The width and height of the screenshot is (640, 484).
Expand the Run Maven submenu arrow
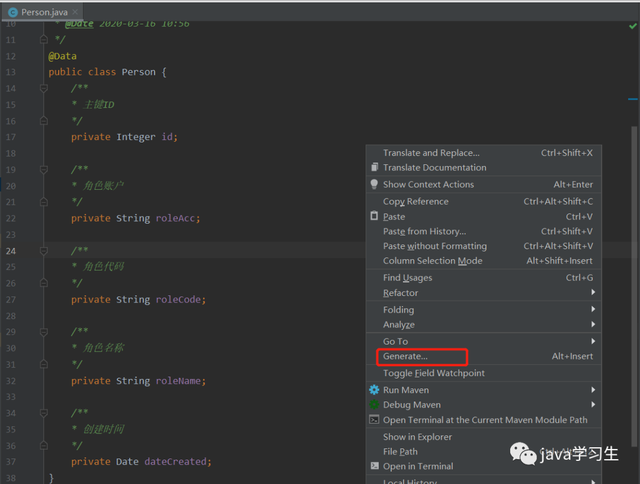[593, 390]
